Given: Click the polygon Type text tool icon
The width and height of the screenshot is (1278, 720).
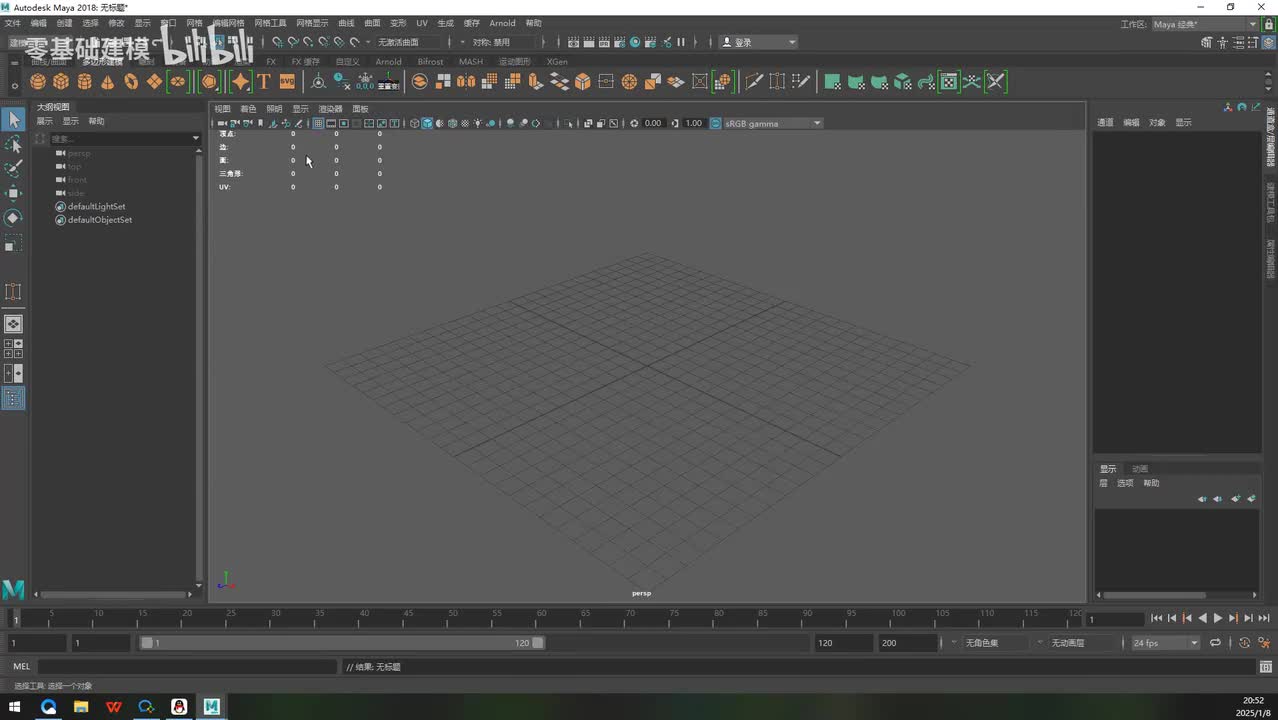Looking at the screenshot, I should (x=264, y=82).
